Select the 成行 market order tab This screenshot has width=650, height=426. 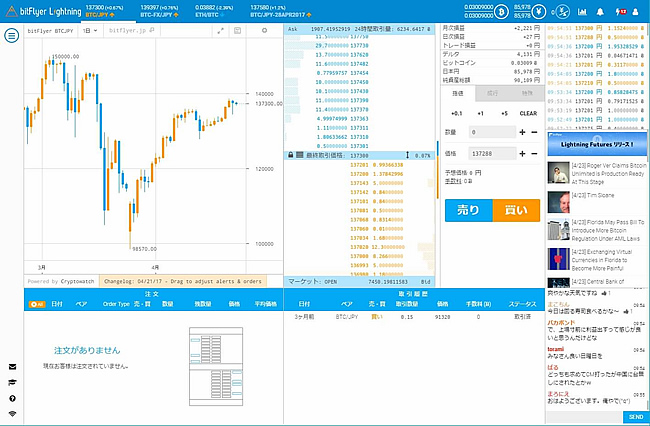(x=492, y=94)
